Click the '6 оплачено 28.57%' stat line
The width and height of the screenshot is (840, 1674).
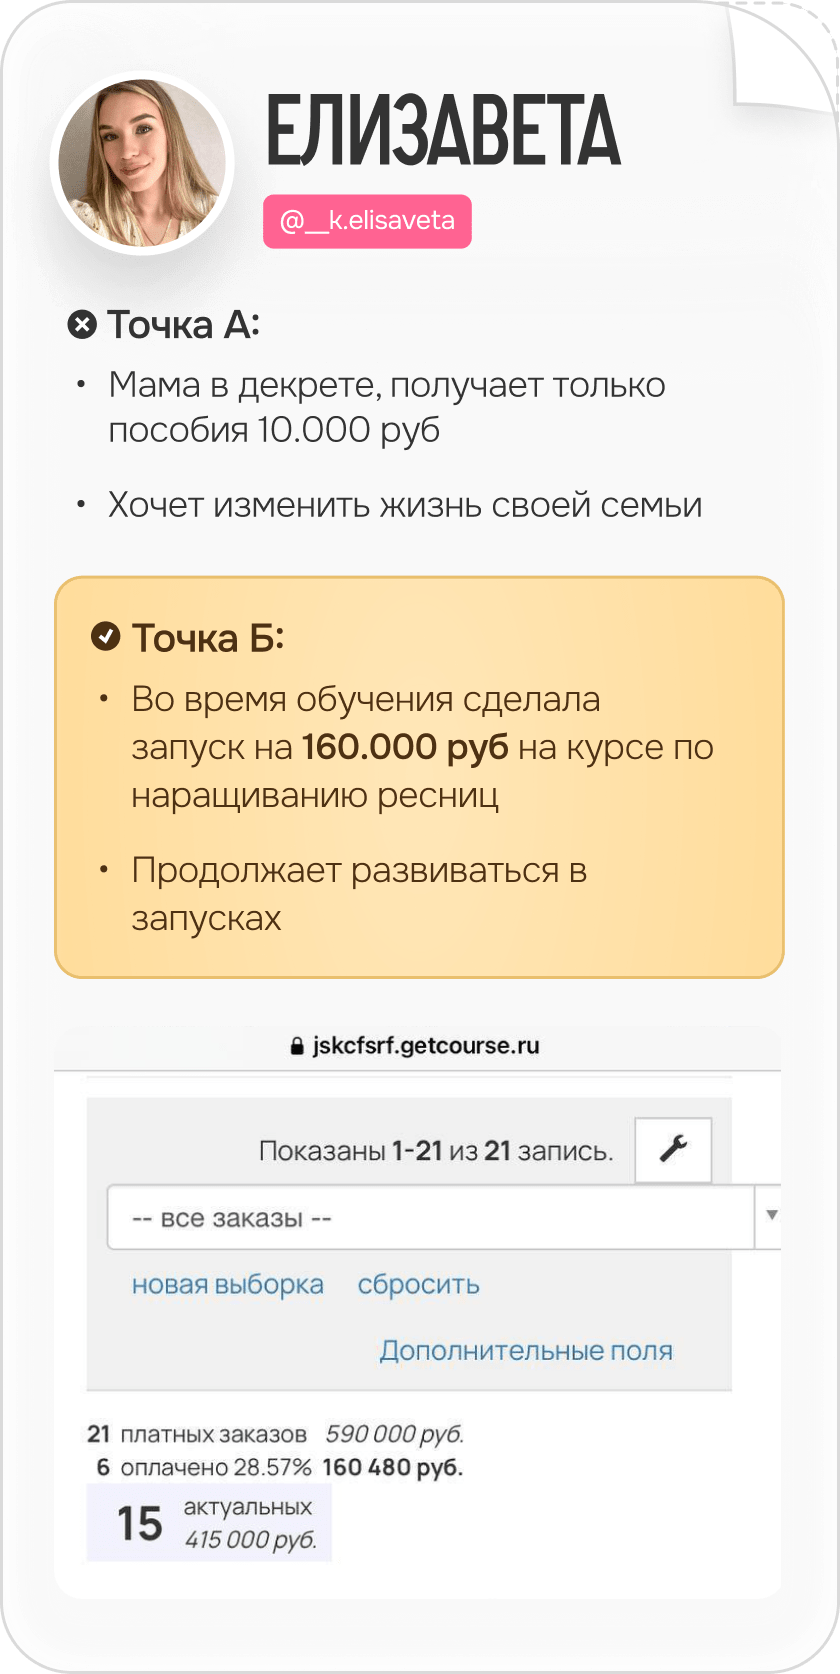203,1467
